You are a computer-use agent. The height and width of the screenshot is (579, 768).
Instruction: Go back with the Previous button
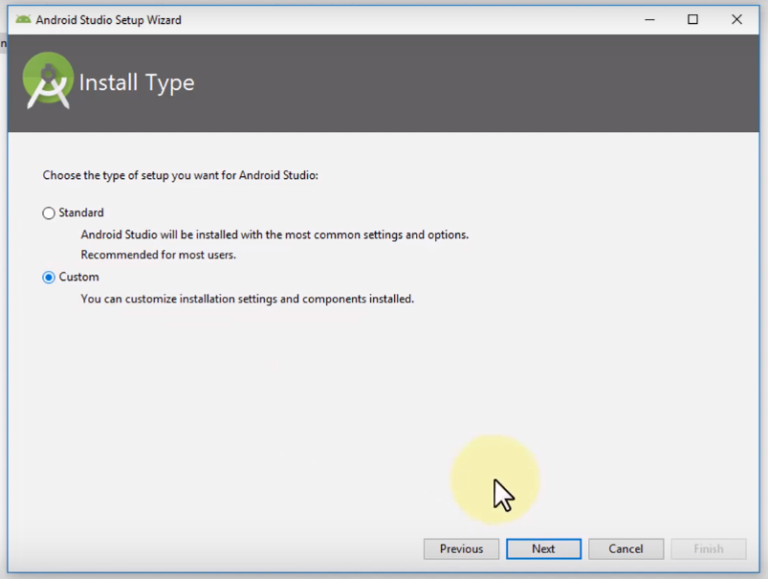[x=461, y=549]
